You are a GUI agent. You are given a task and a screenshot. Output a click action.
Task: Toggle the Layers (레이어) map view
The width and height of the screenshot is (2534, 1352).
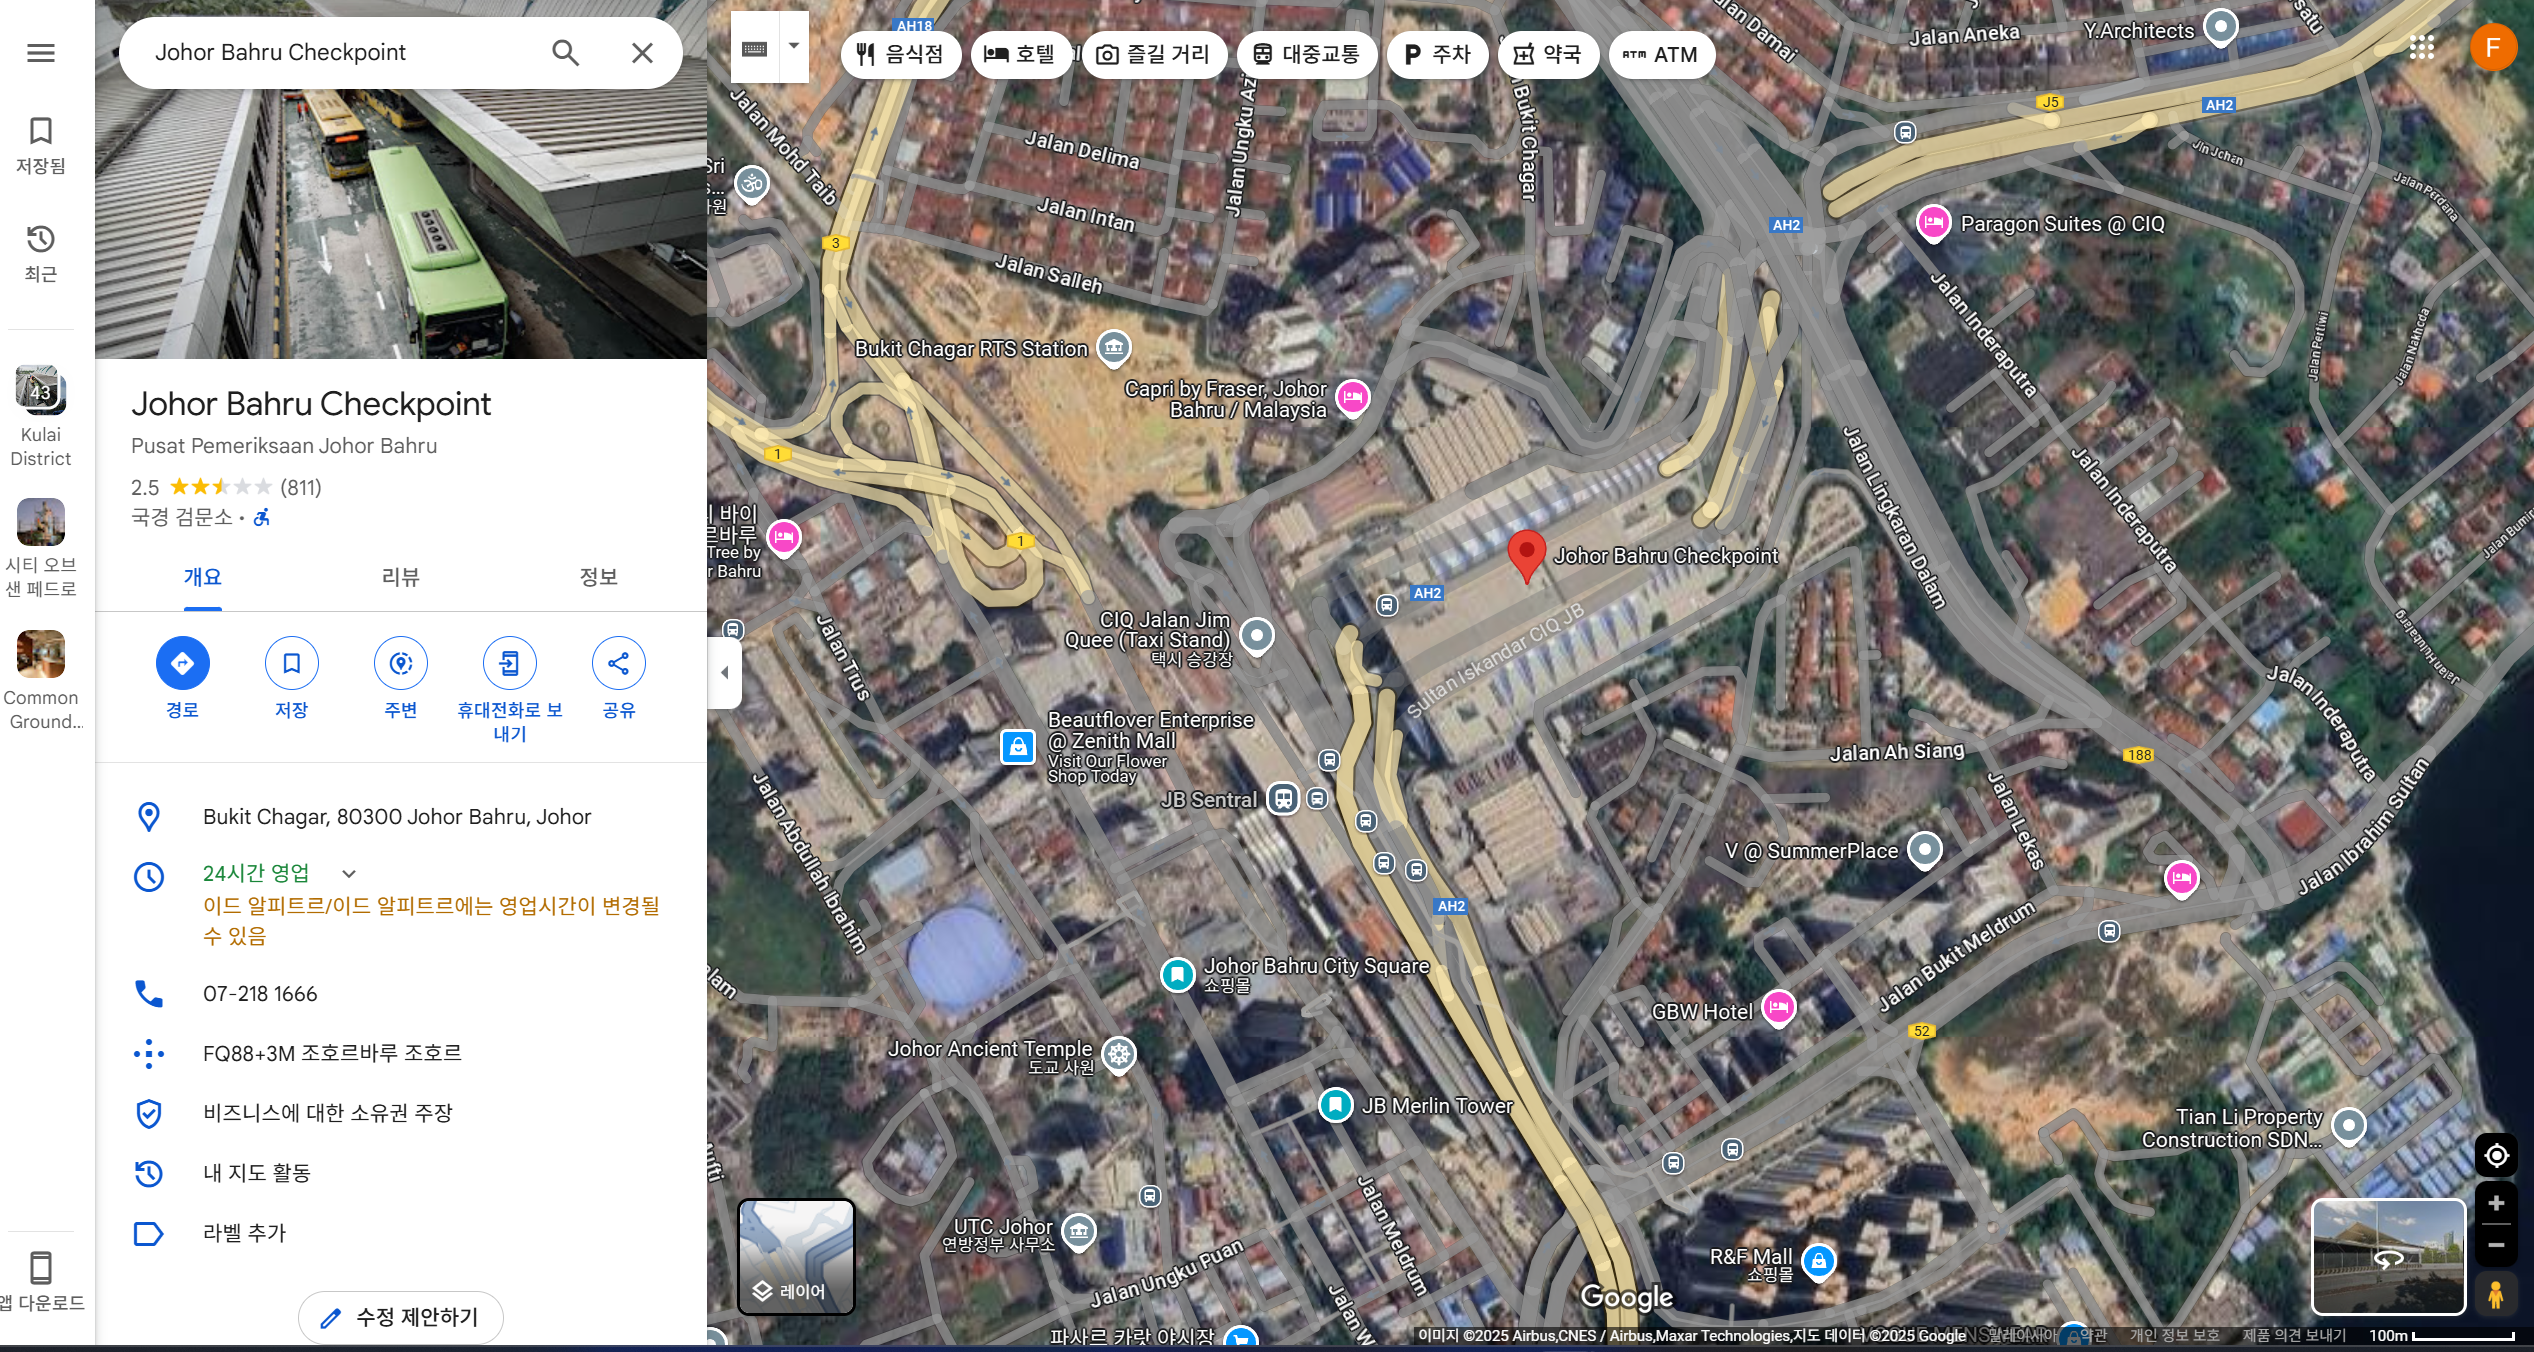point(796,1256)
